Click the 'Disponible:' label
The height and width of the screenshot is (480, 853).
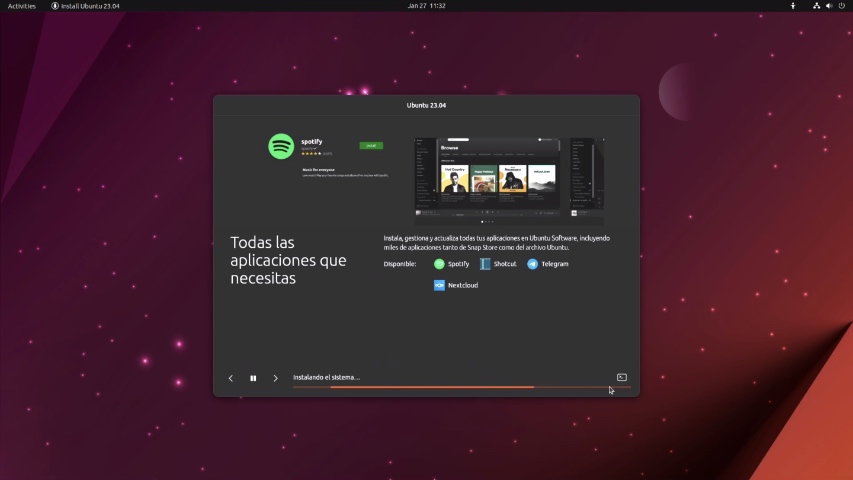click(x=400, y=264)
